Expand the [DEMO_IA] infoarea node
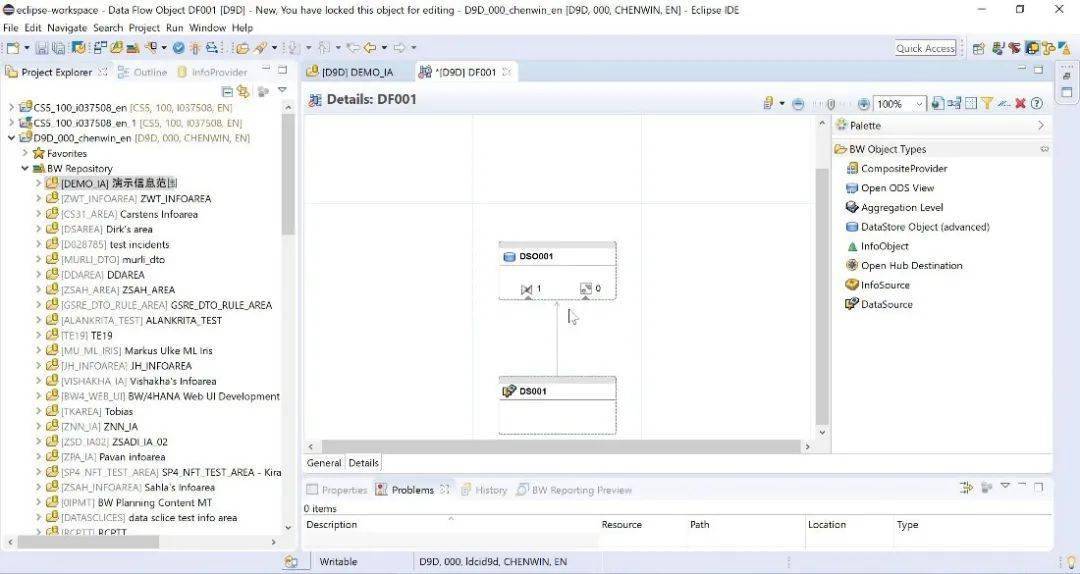The width and height of the screenshot is (1080, 574). pos(39,183)
